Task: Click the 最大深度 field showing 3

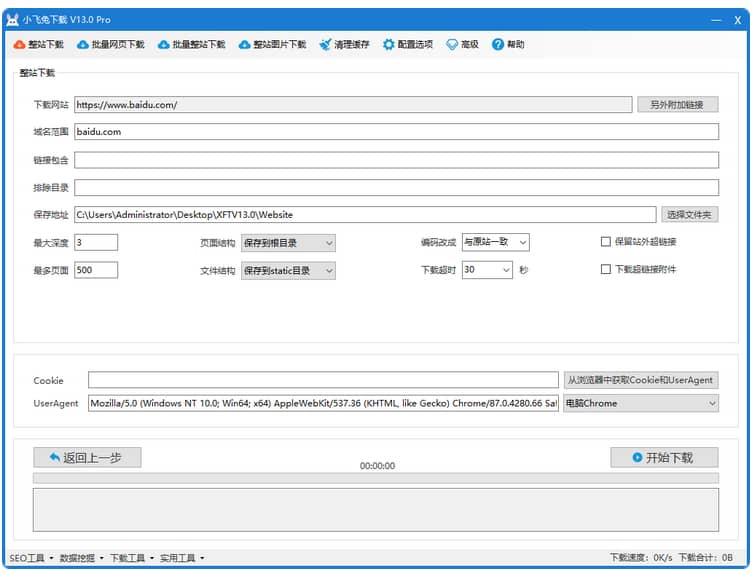Action: click(96, 242)
